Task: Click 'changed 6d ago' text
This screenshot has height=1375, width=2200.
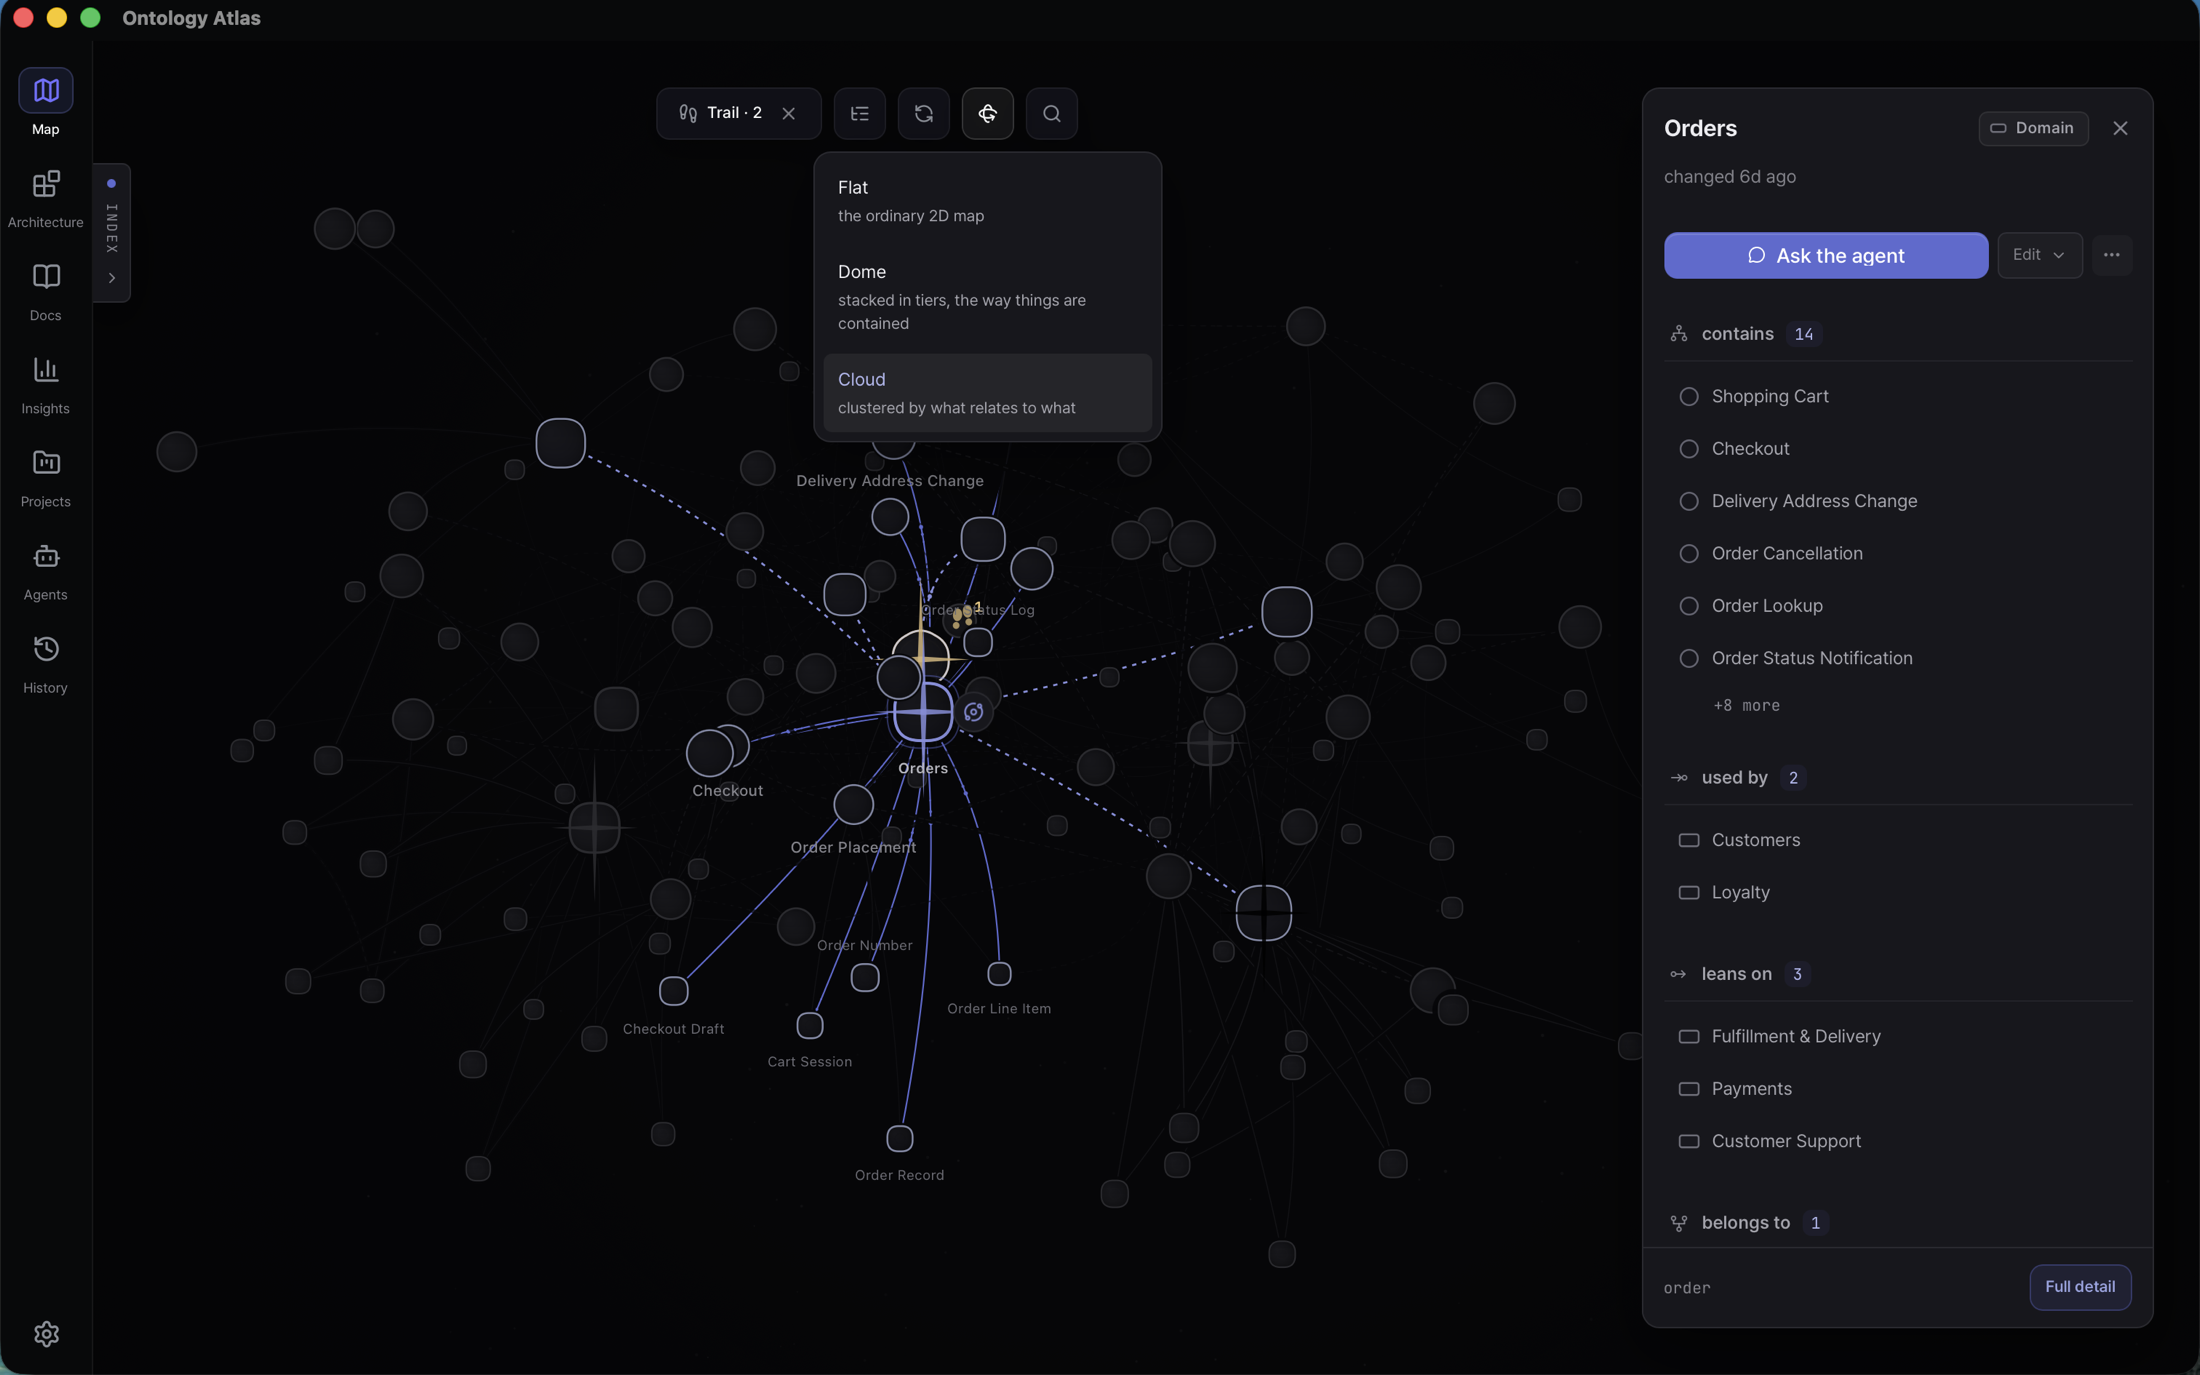Action: (1730, 177)
